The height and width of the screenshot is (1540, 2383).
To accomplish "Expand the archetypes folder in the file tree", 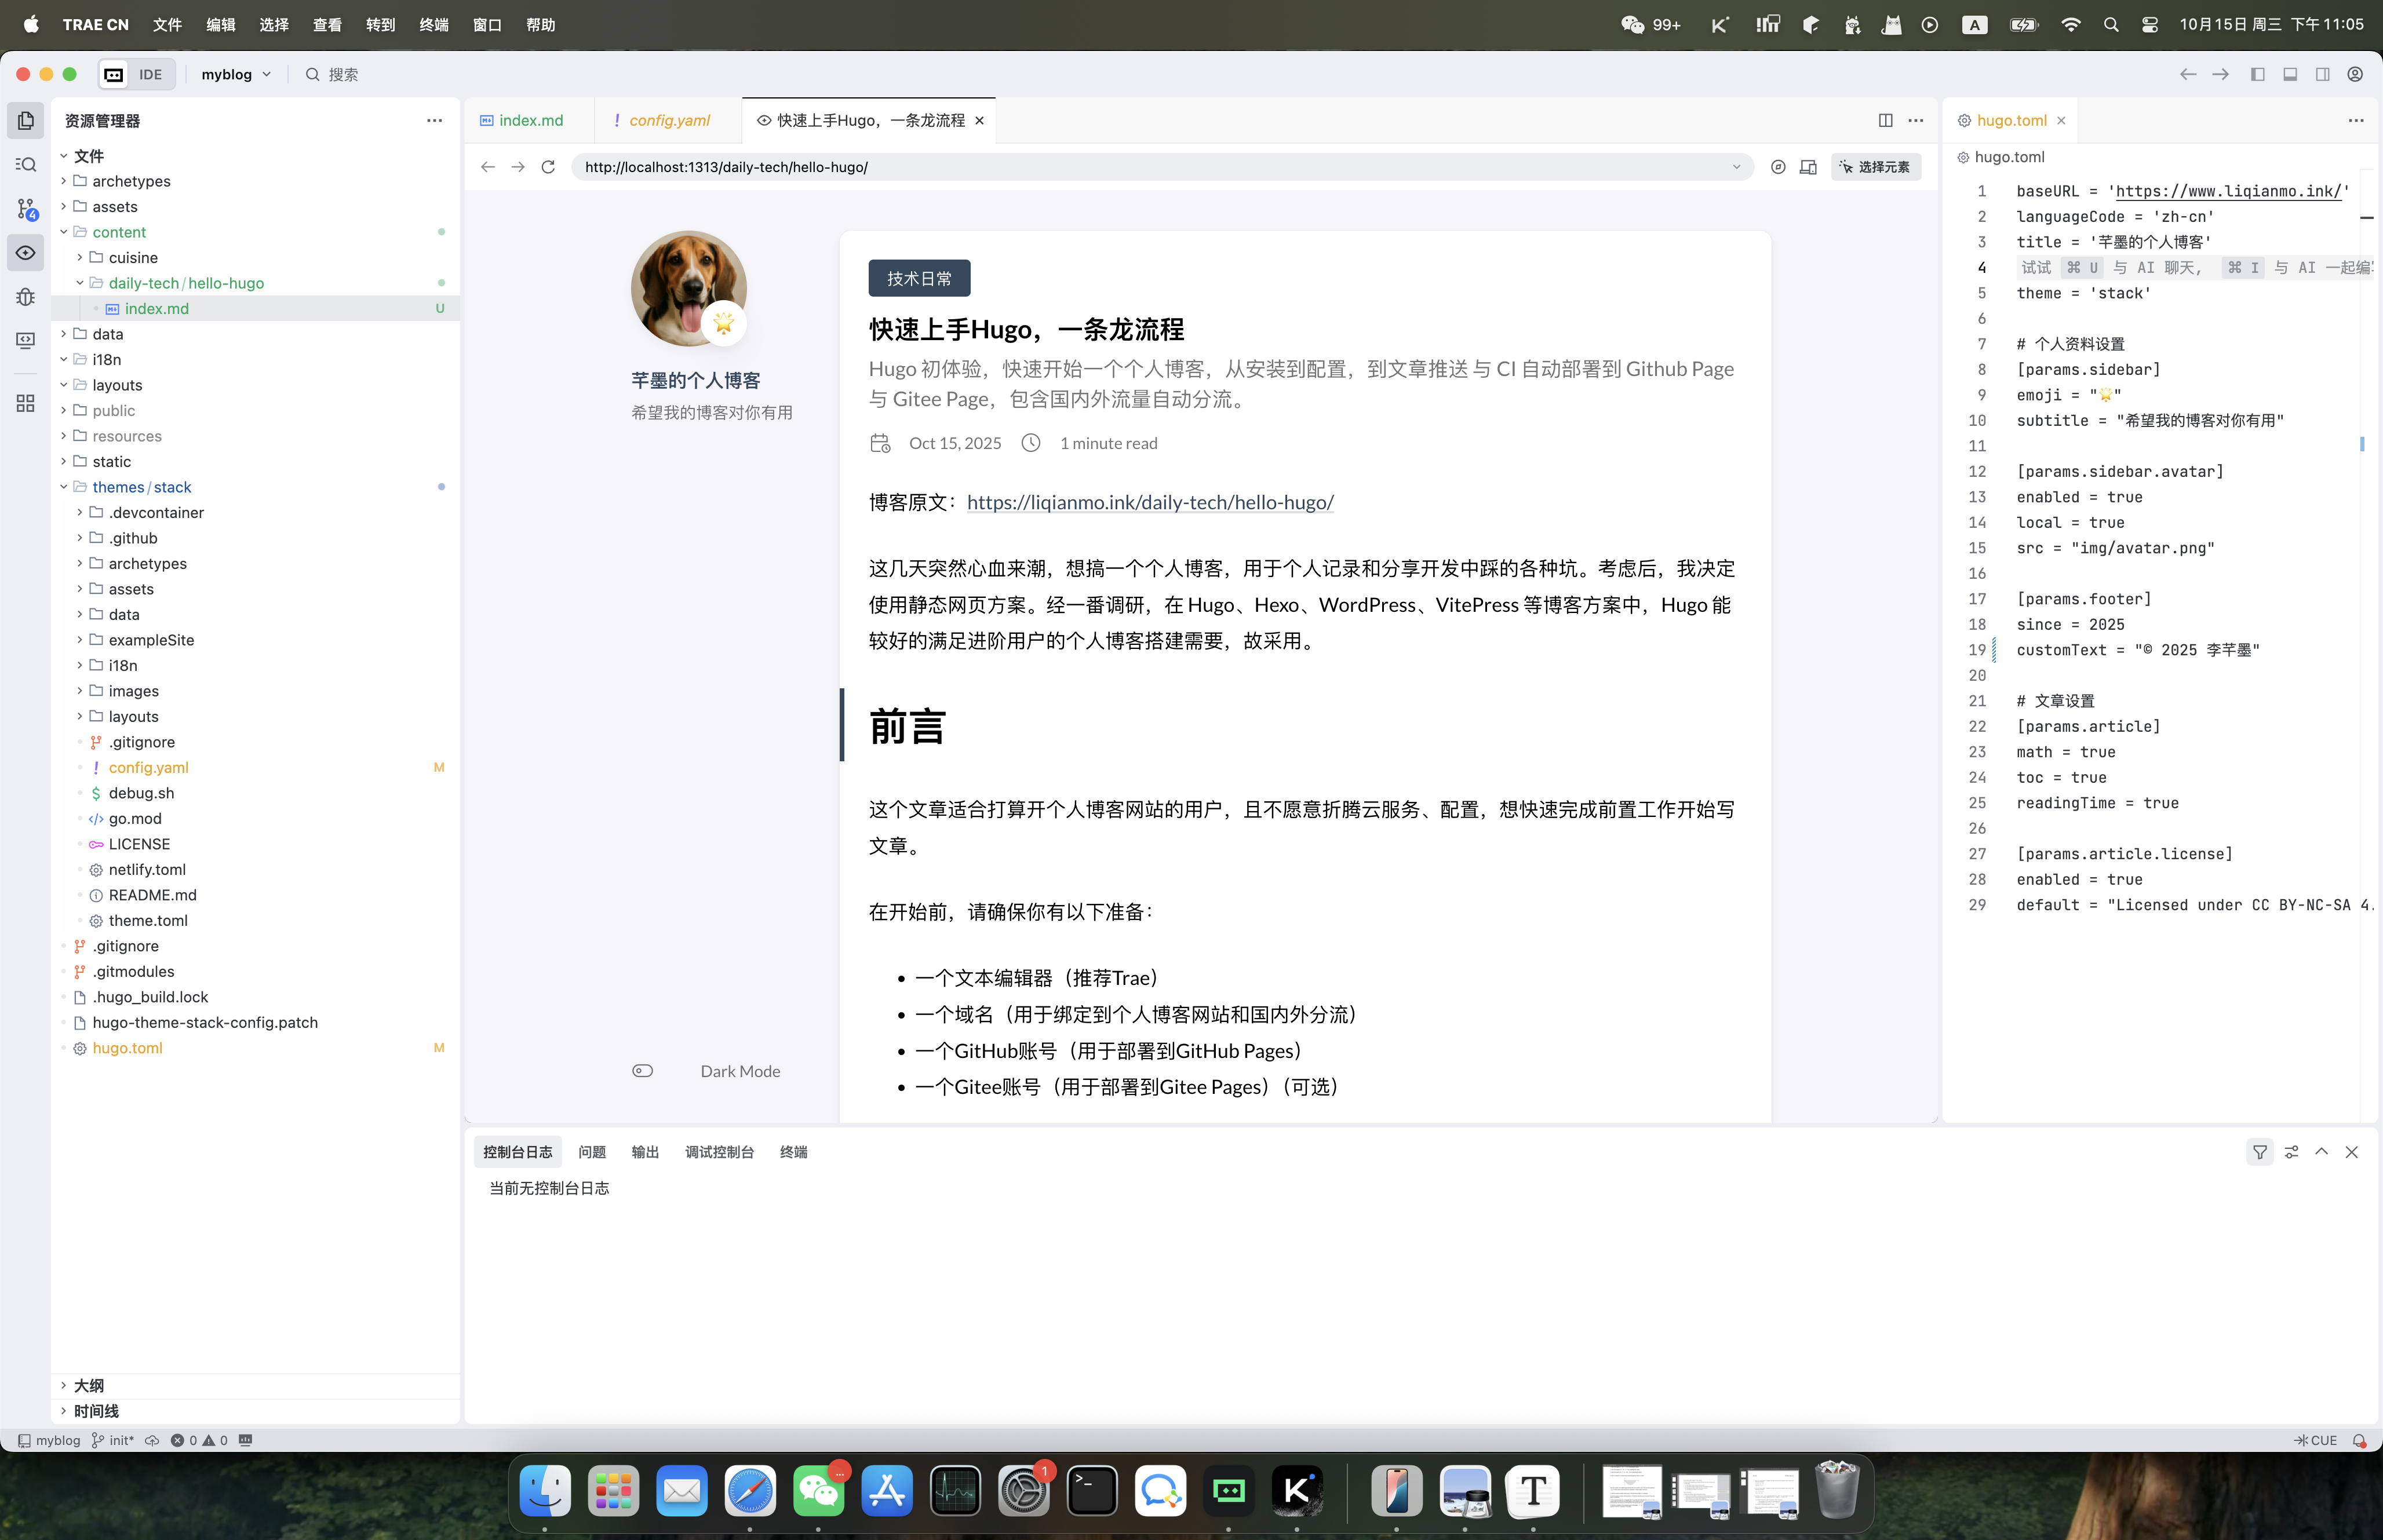I will click(x=131, y=181).
